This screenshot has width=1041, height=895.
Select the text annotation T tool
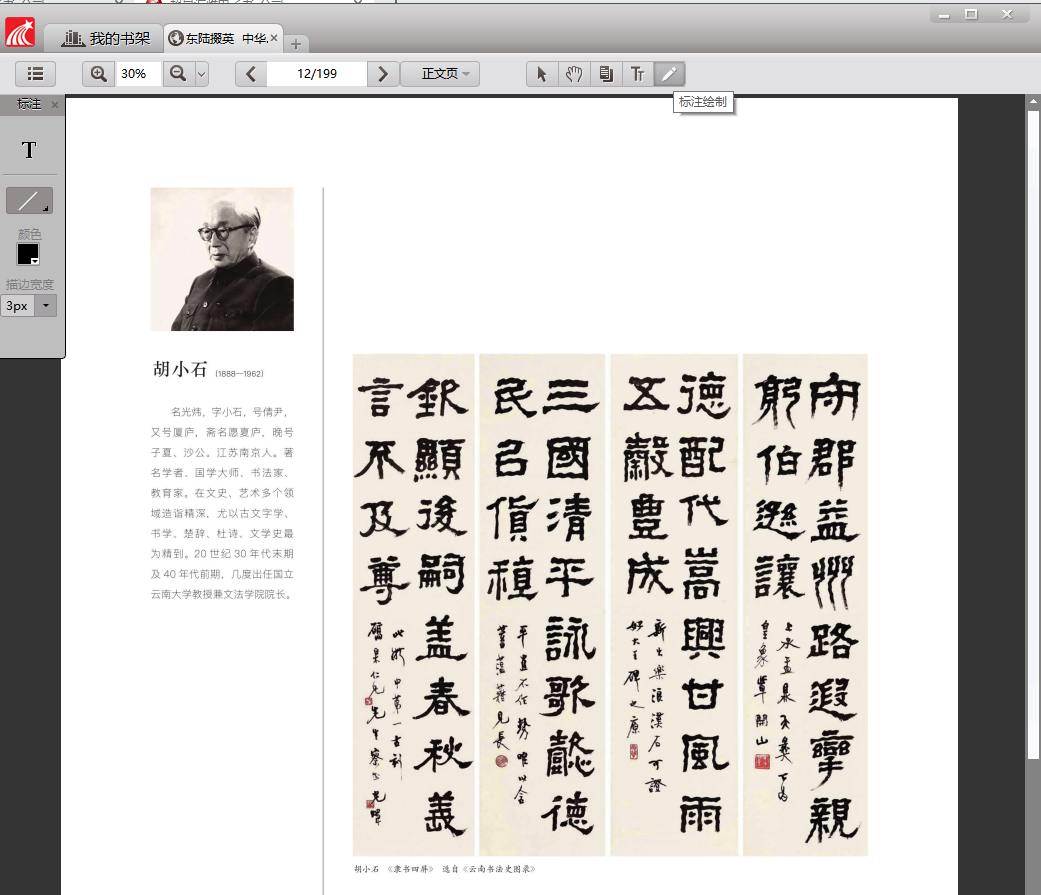click(29, 150)
